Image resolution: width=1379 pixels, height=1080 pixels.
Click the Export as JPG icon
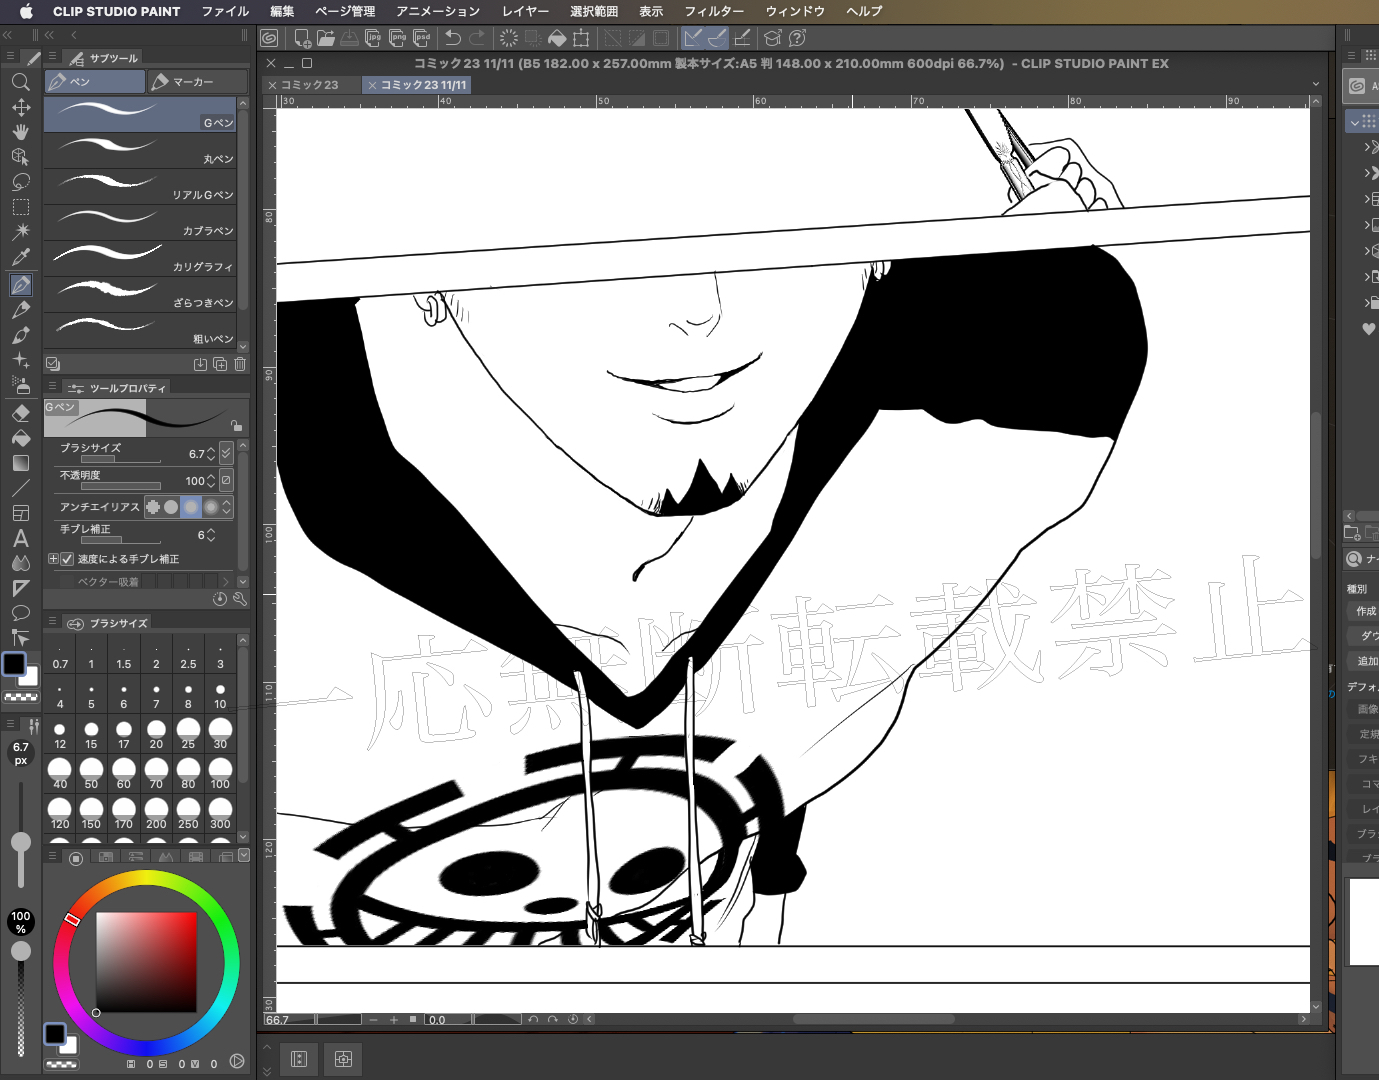point(373,38)
